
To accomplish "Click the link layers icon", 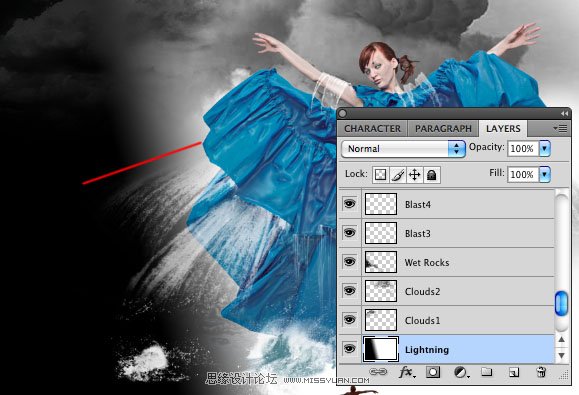I will coord(378,372).
